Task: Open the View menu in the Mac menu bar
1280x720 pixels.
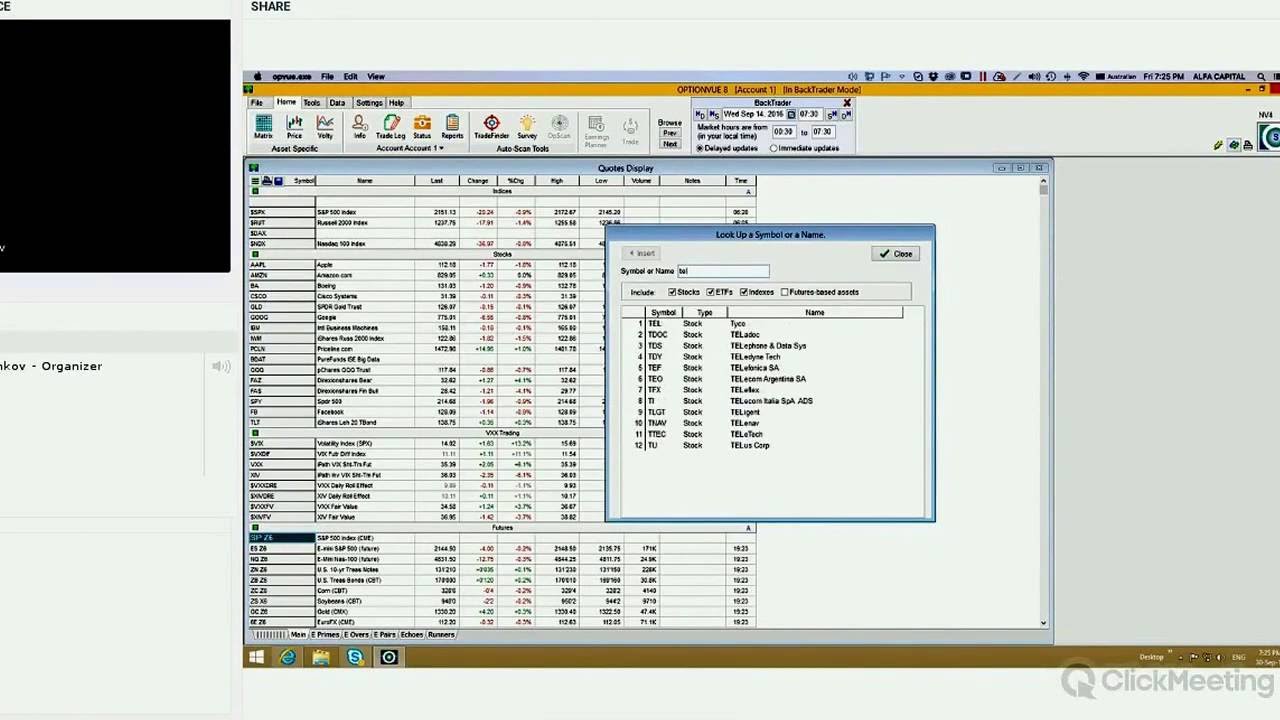Action: coord(376,76)
